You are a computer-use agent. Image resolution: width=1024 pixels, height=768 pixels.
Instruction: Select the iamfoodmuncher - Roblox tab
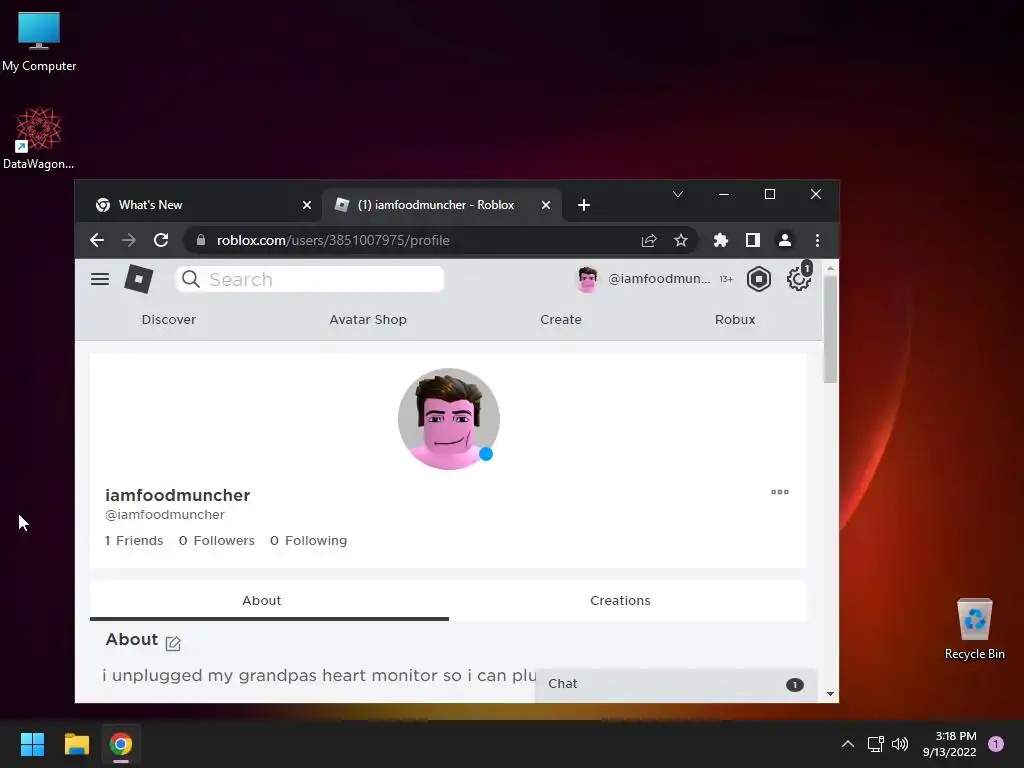pyautogui.click(x=441, y=205)
